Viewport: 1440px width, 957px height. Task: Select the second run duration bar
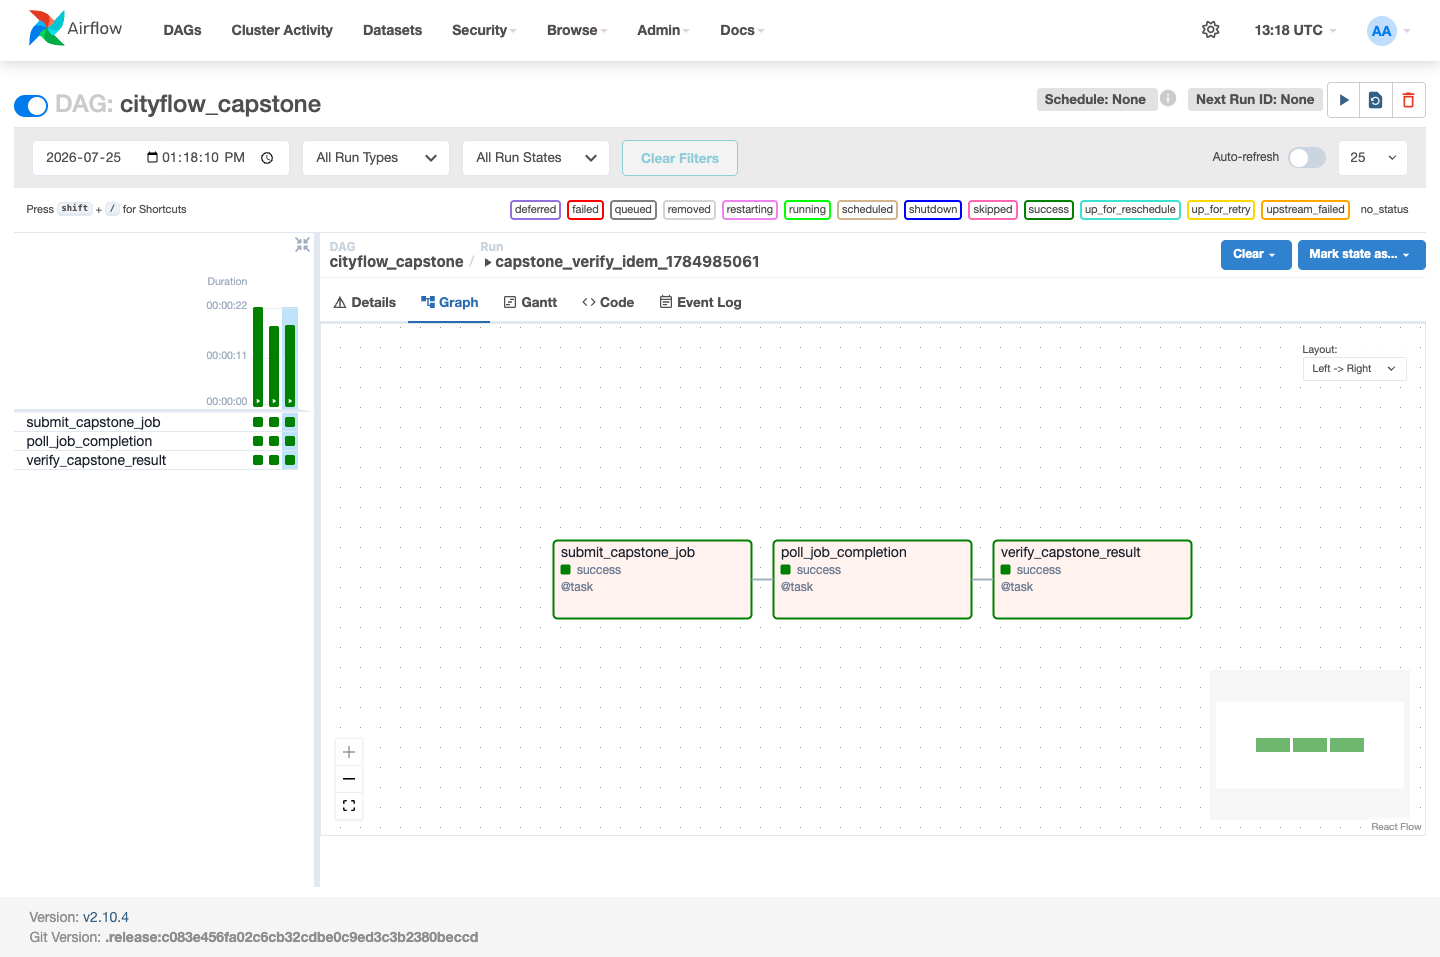pyautogui.click(x=274, y=366)
